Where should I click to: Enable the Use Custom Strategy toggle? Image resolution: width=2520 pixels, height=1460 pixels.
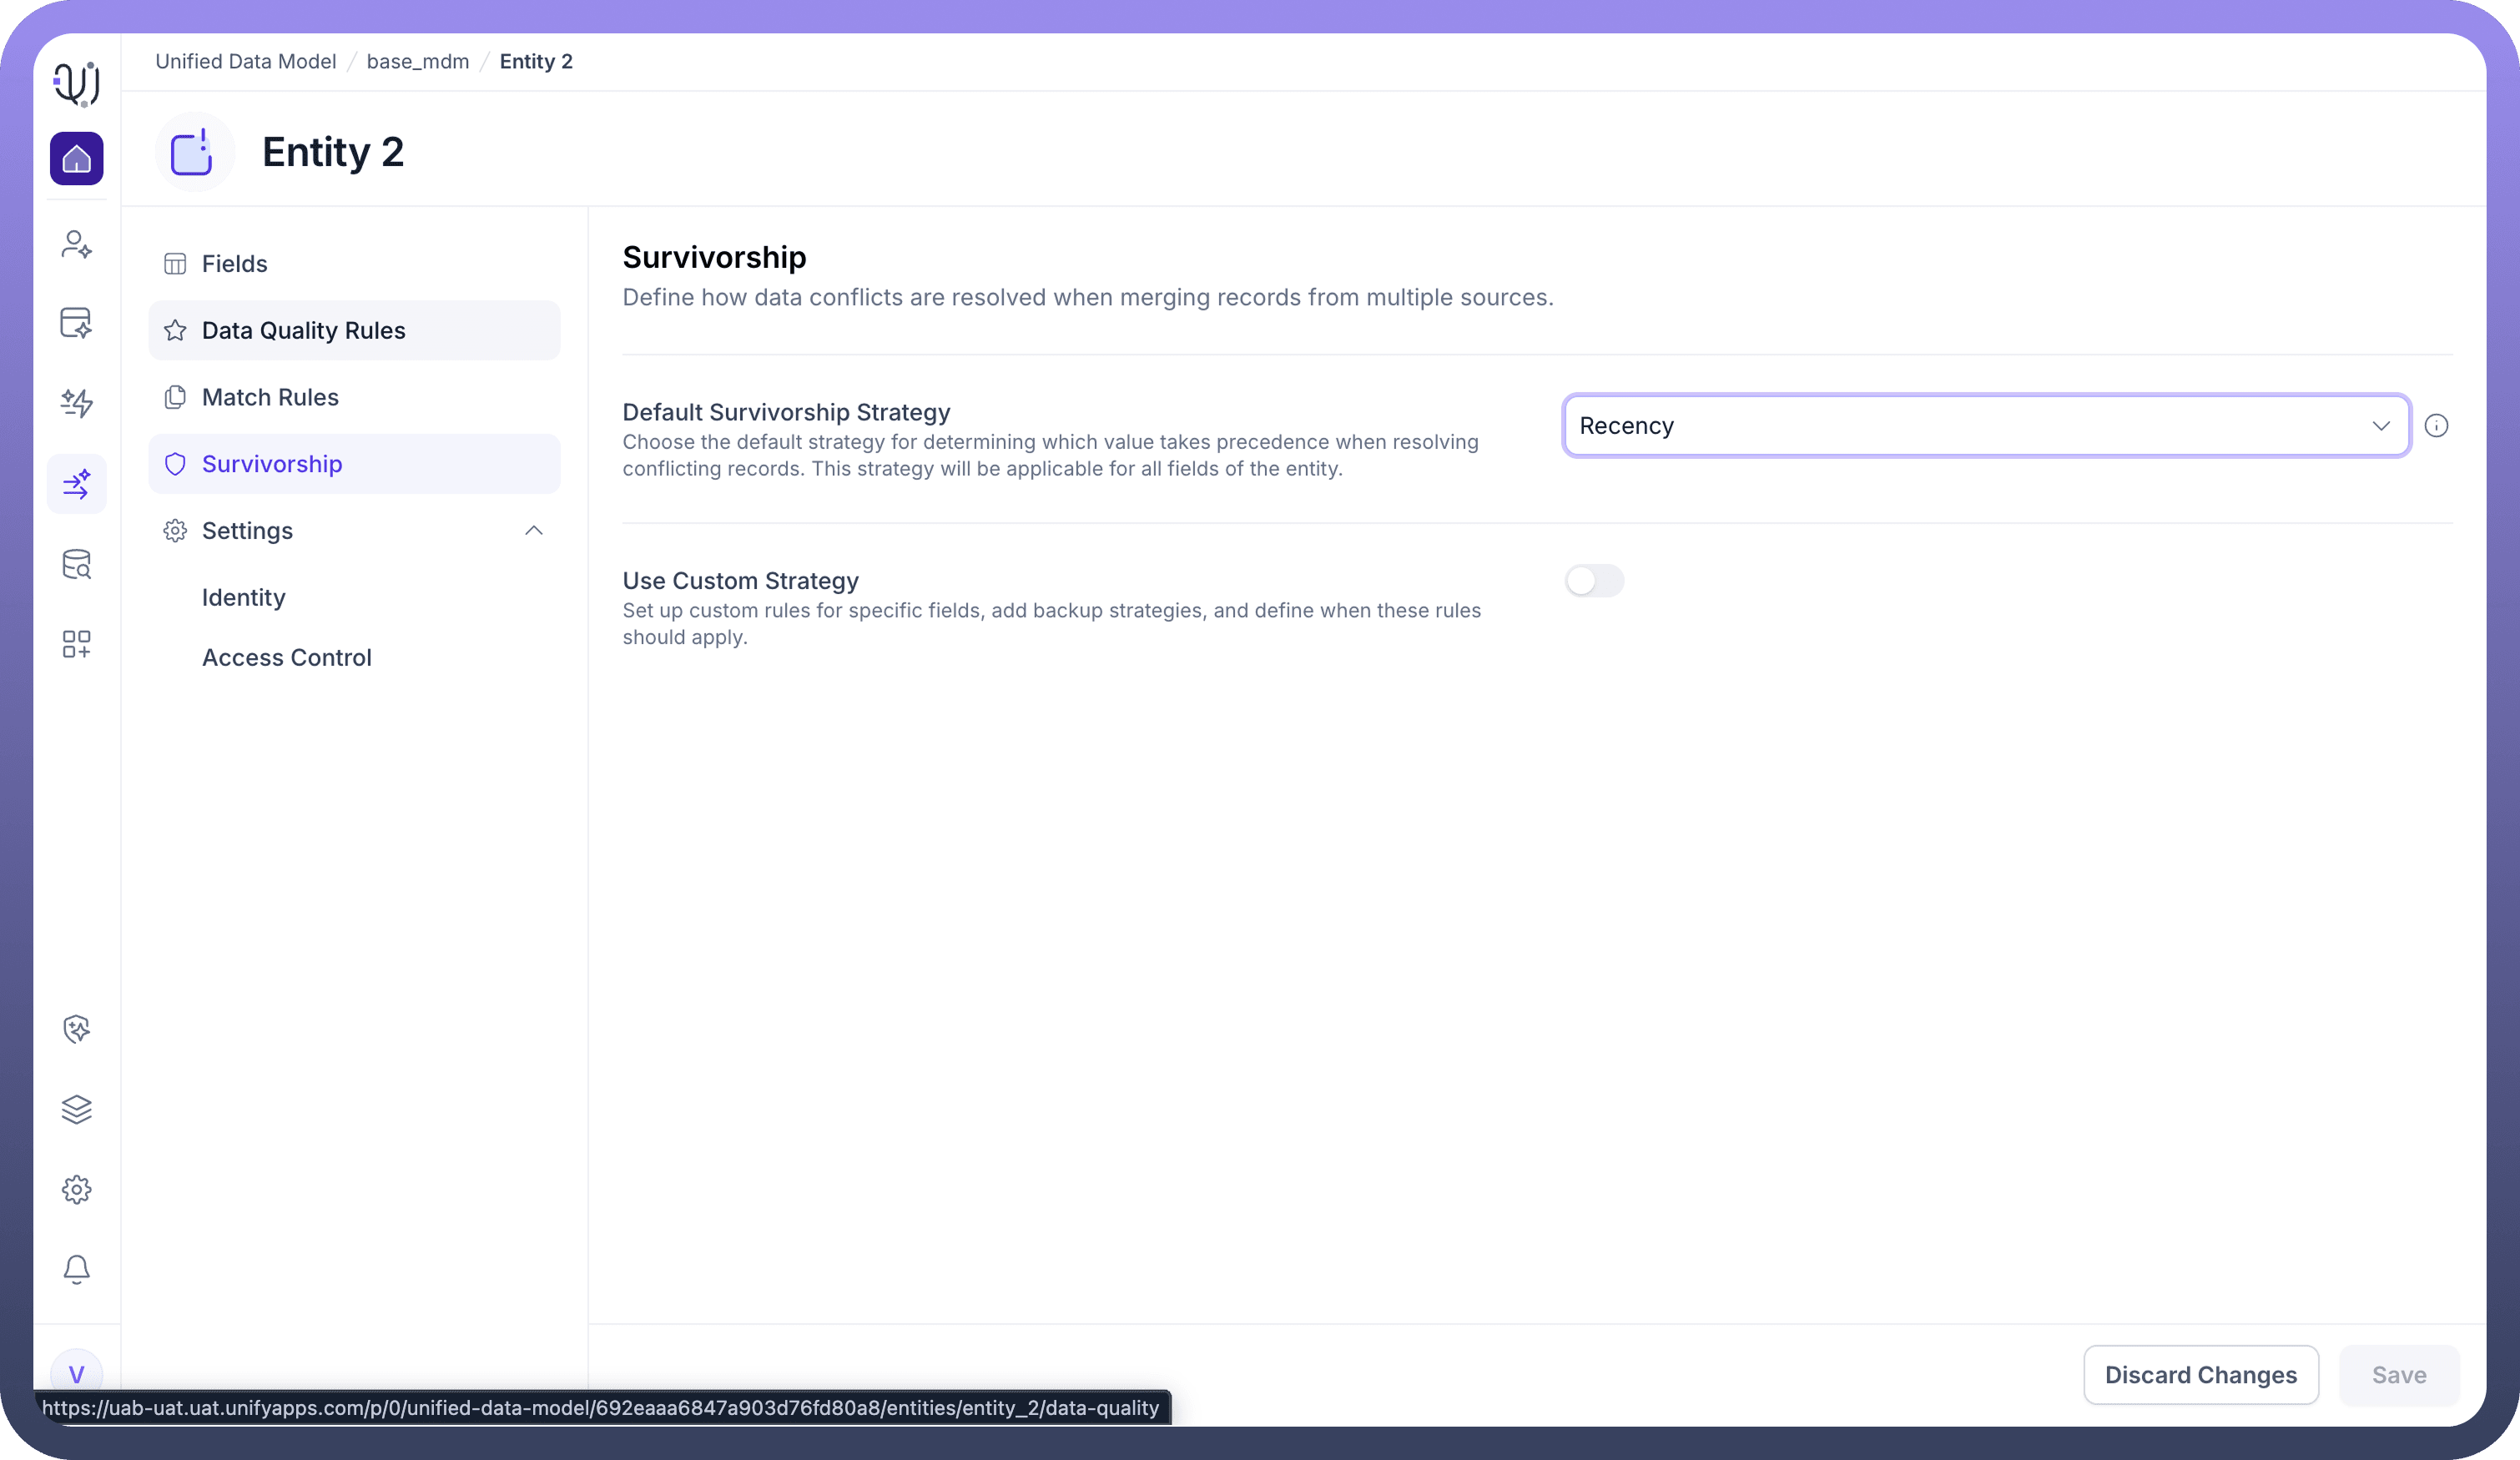[1594, 581]
